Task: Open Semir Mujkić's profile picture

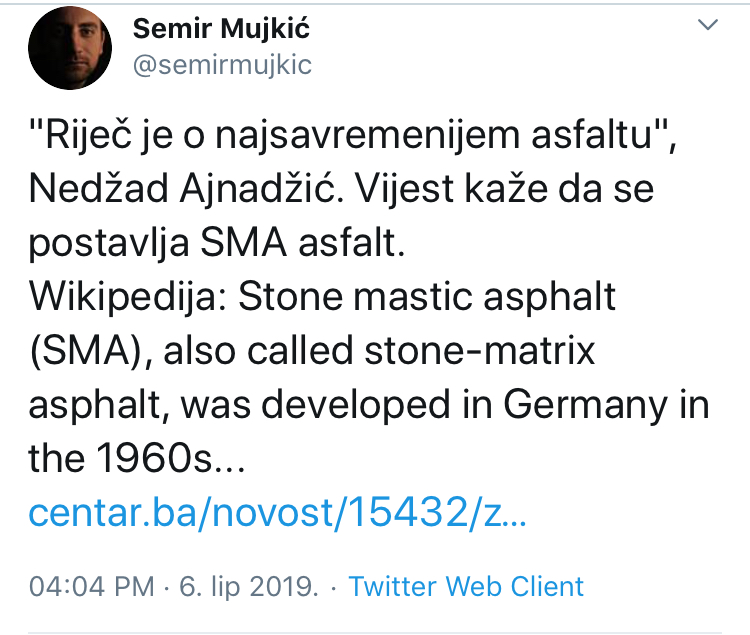Action: [70, 48]
